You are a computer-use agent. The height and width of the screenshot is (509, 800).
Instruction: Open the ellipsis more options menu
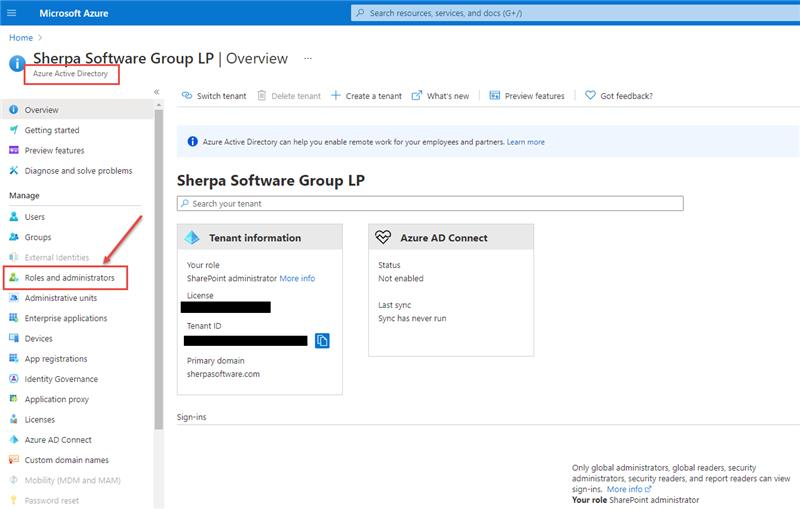(308, 59)
